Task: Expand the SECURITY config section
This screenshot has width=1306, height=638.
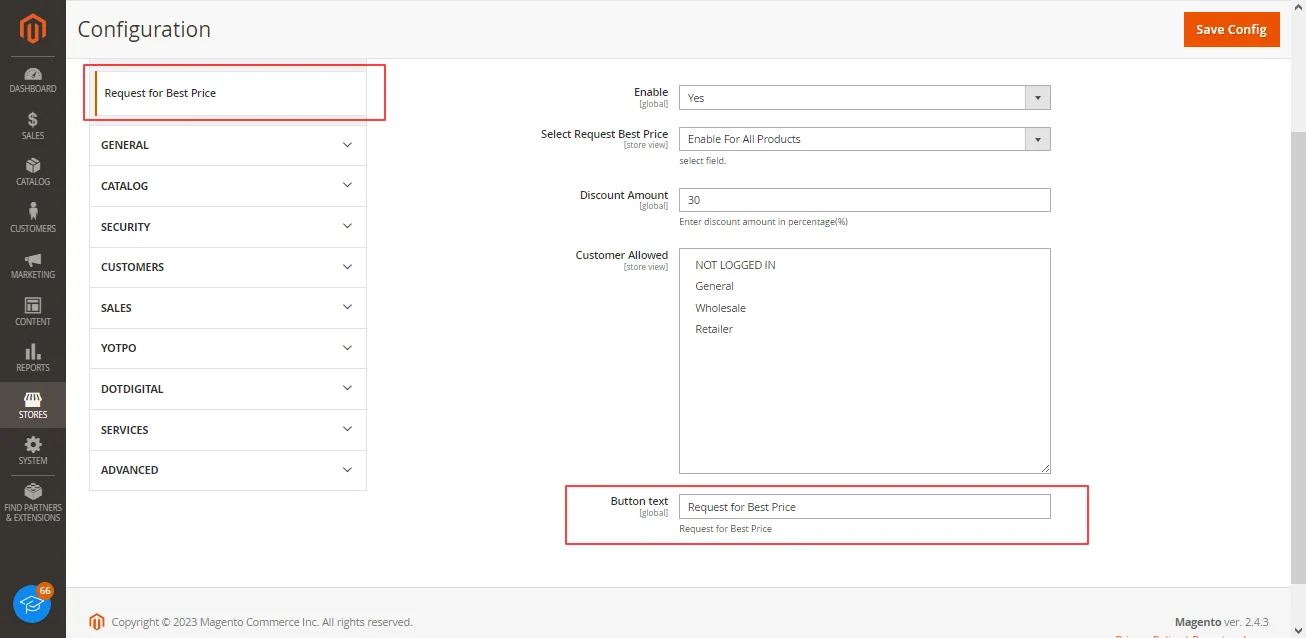Action: click(x=228, y=227)
